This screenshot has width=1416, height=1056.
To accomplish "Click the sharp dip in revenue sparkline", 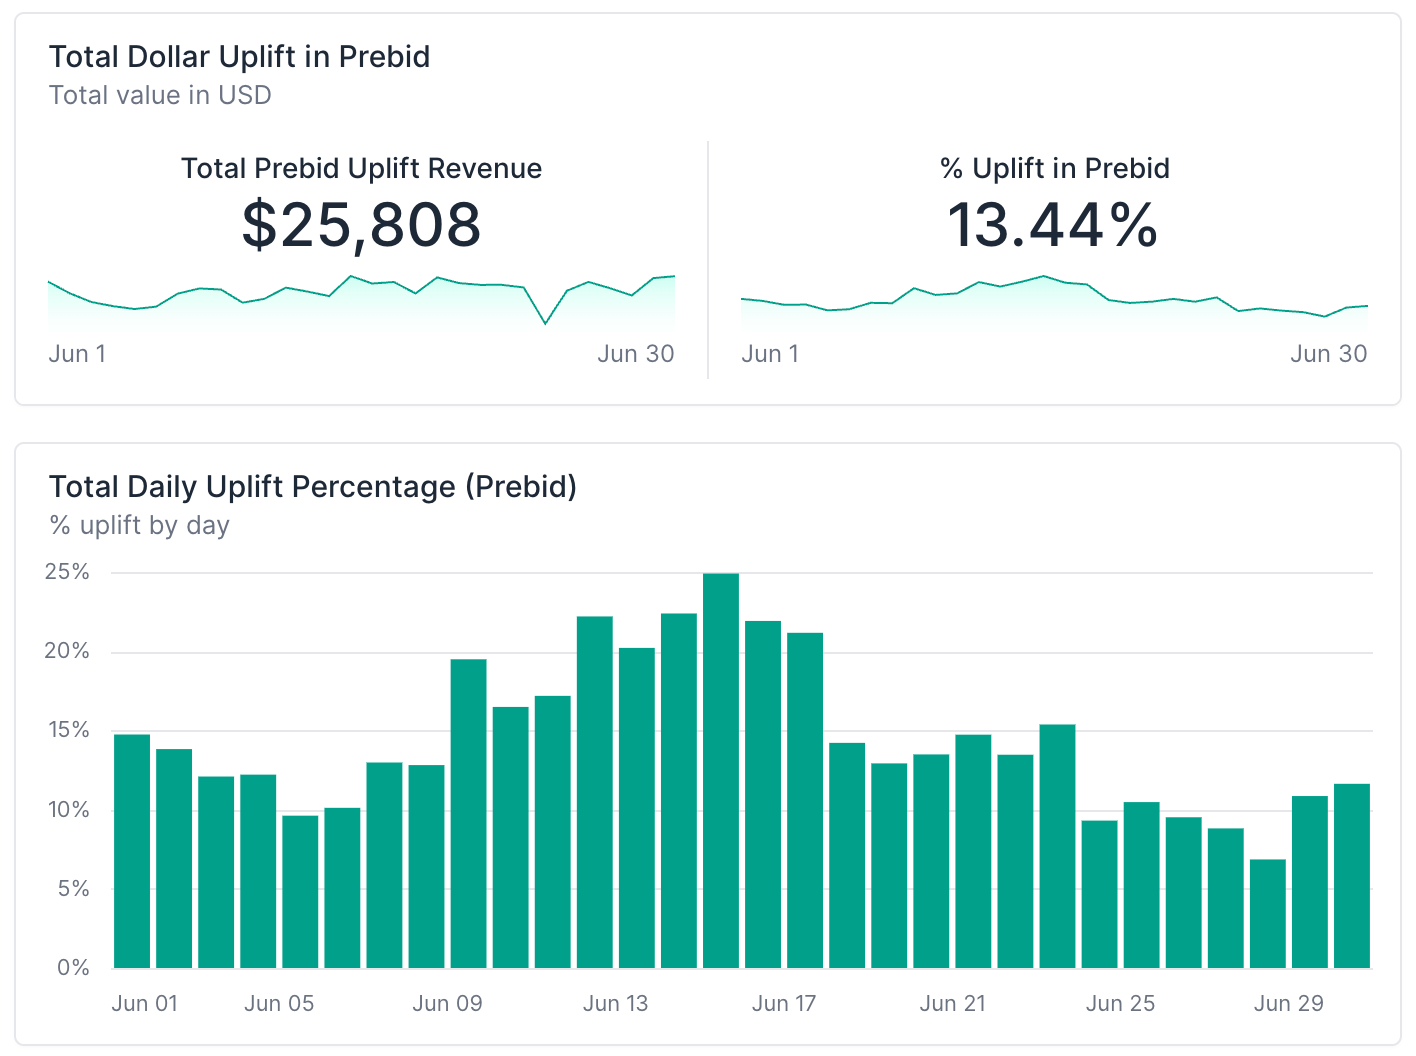I will pos(545,322).
